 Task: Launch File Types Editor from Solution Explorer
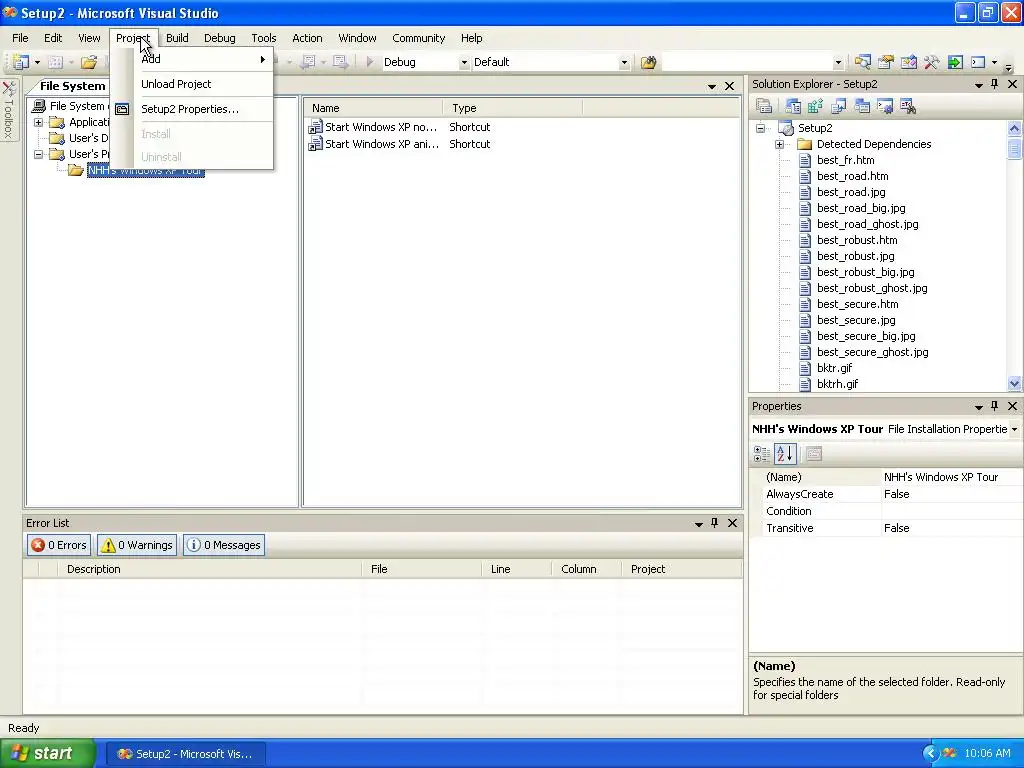click(x=839, y=106)
